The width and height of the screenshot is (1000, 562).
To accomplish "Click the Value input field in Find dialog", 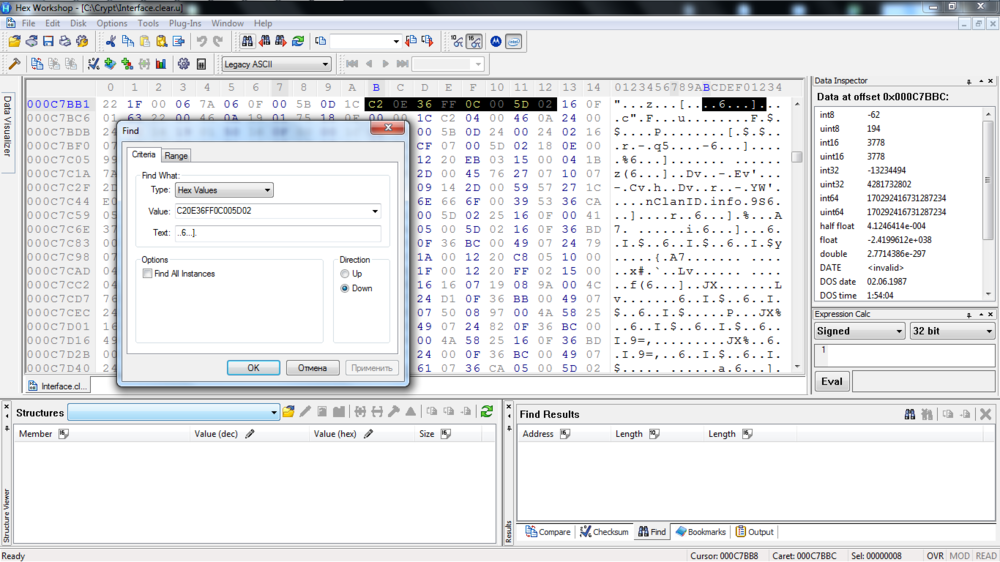I will (x=272, y=211).
